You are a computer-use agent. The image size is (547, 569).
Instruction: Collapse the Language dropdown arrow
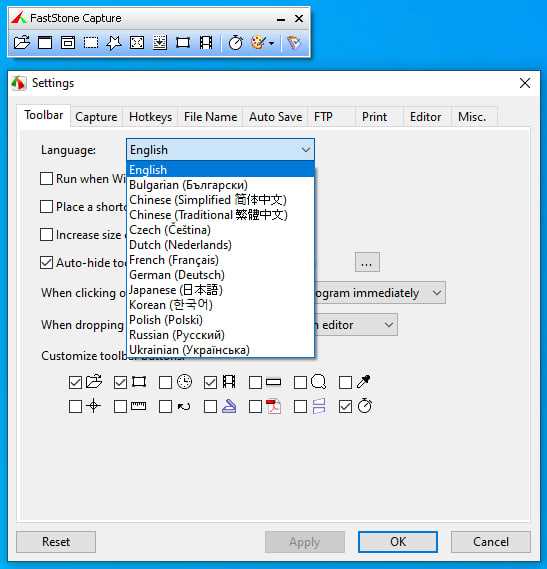(306, 150)
